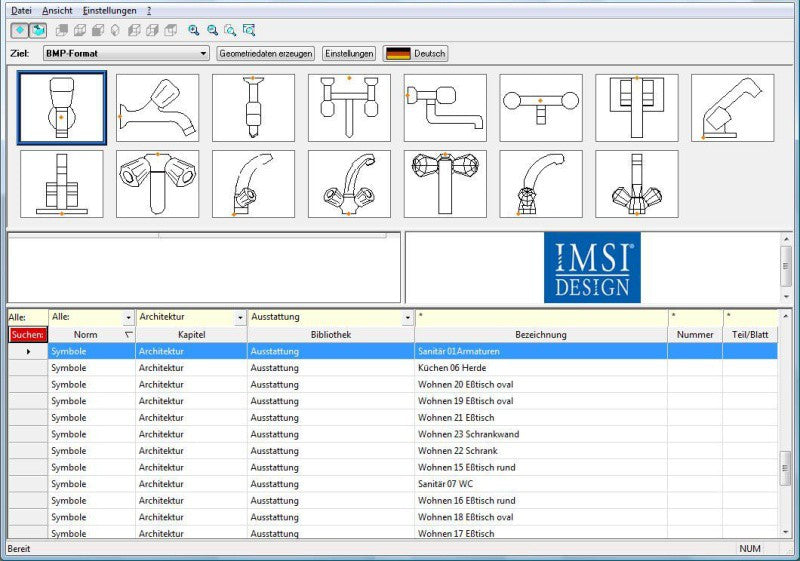Select the row Wohnen 23 Schrankwand

coord(413,435)
